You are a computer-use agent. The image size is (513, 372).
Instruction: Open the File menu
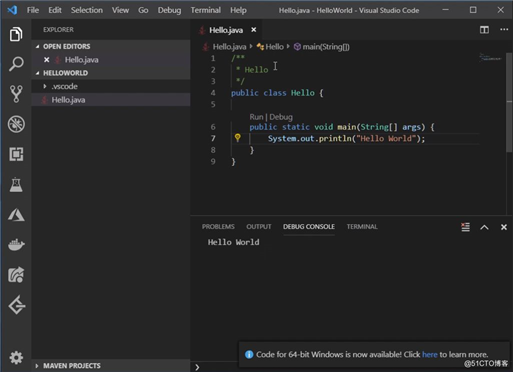tap(33, 10)
